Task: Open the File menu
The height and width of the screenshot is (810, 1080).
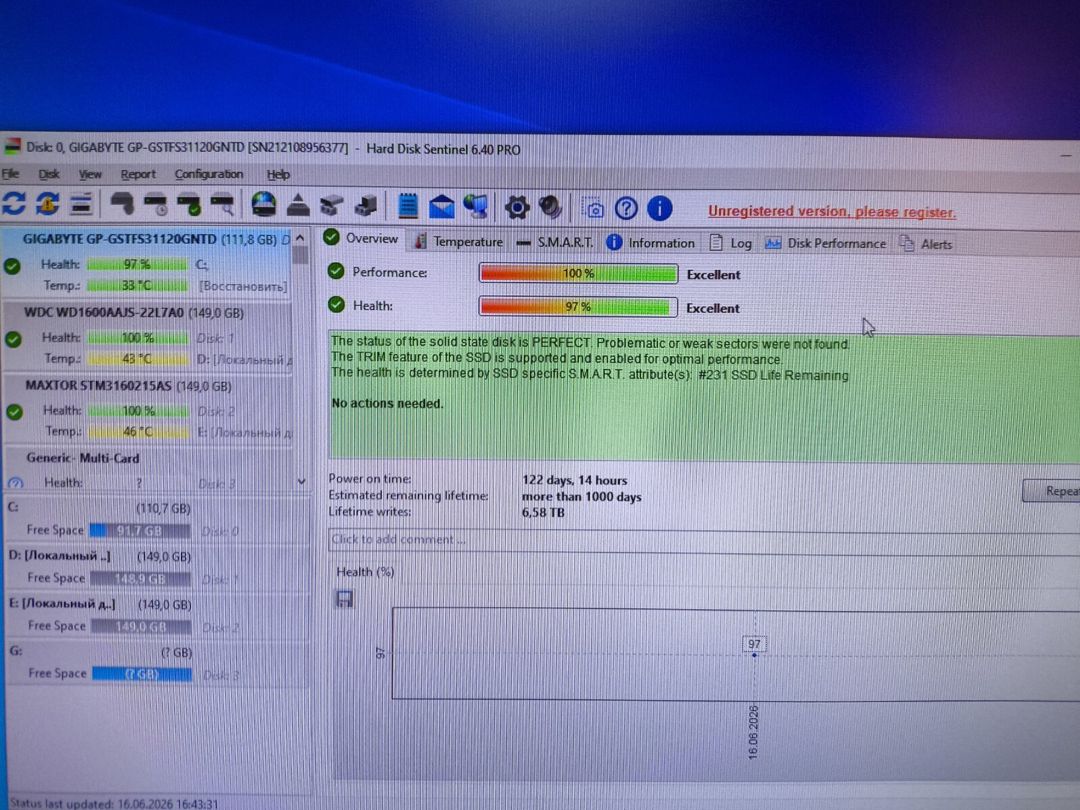Action: point(10,174)
